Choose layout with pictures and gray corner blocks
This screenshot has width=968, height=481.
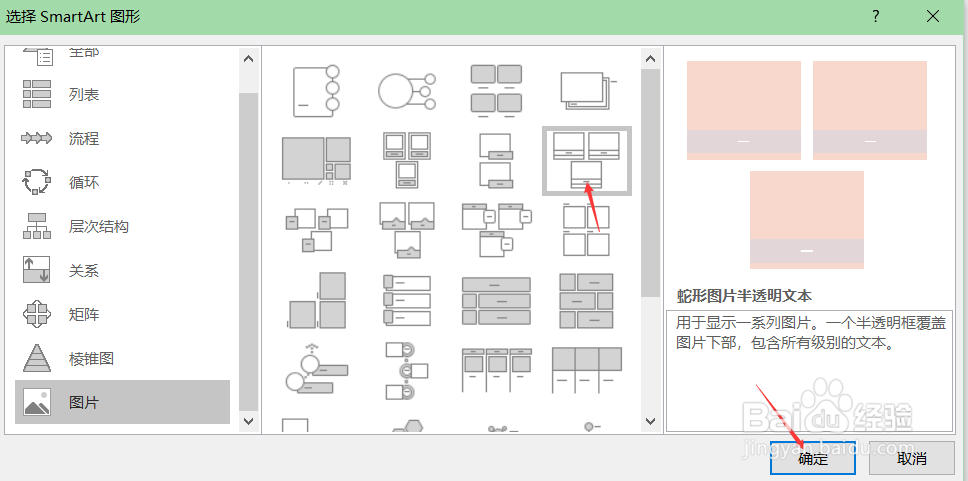[x=317, y=230]
